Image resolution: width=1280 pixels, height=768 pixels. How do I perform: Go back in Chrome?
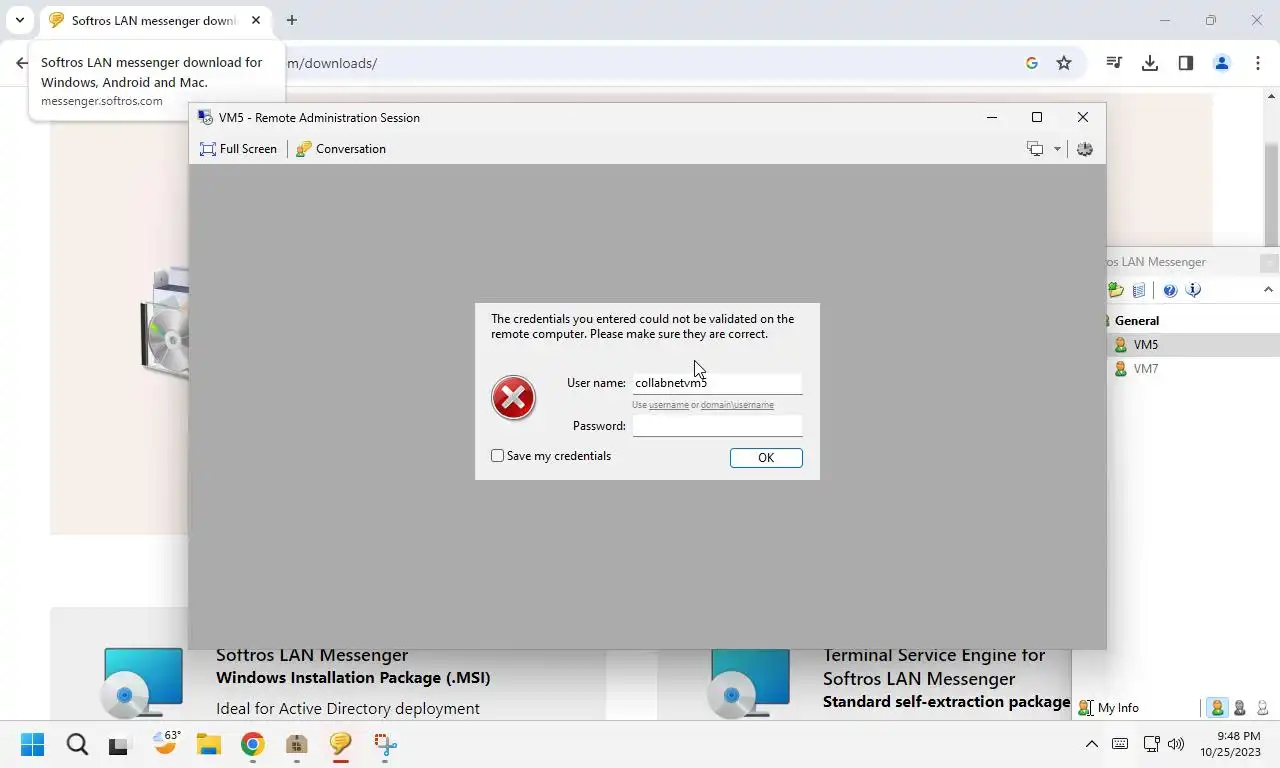pyautogui.click(x=22, y=63)
